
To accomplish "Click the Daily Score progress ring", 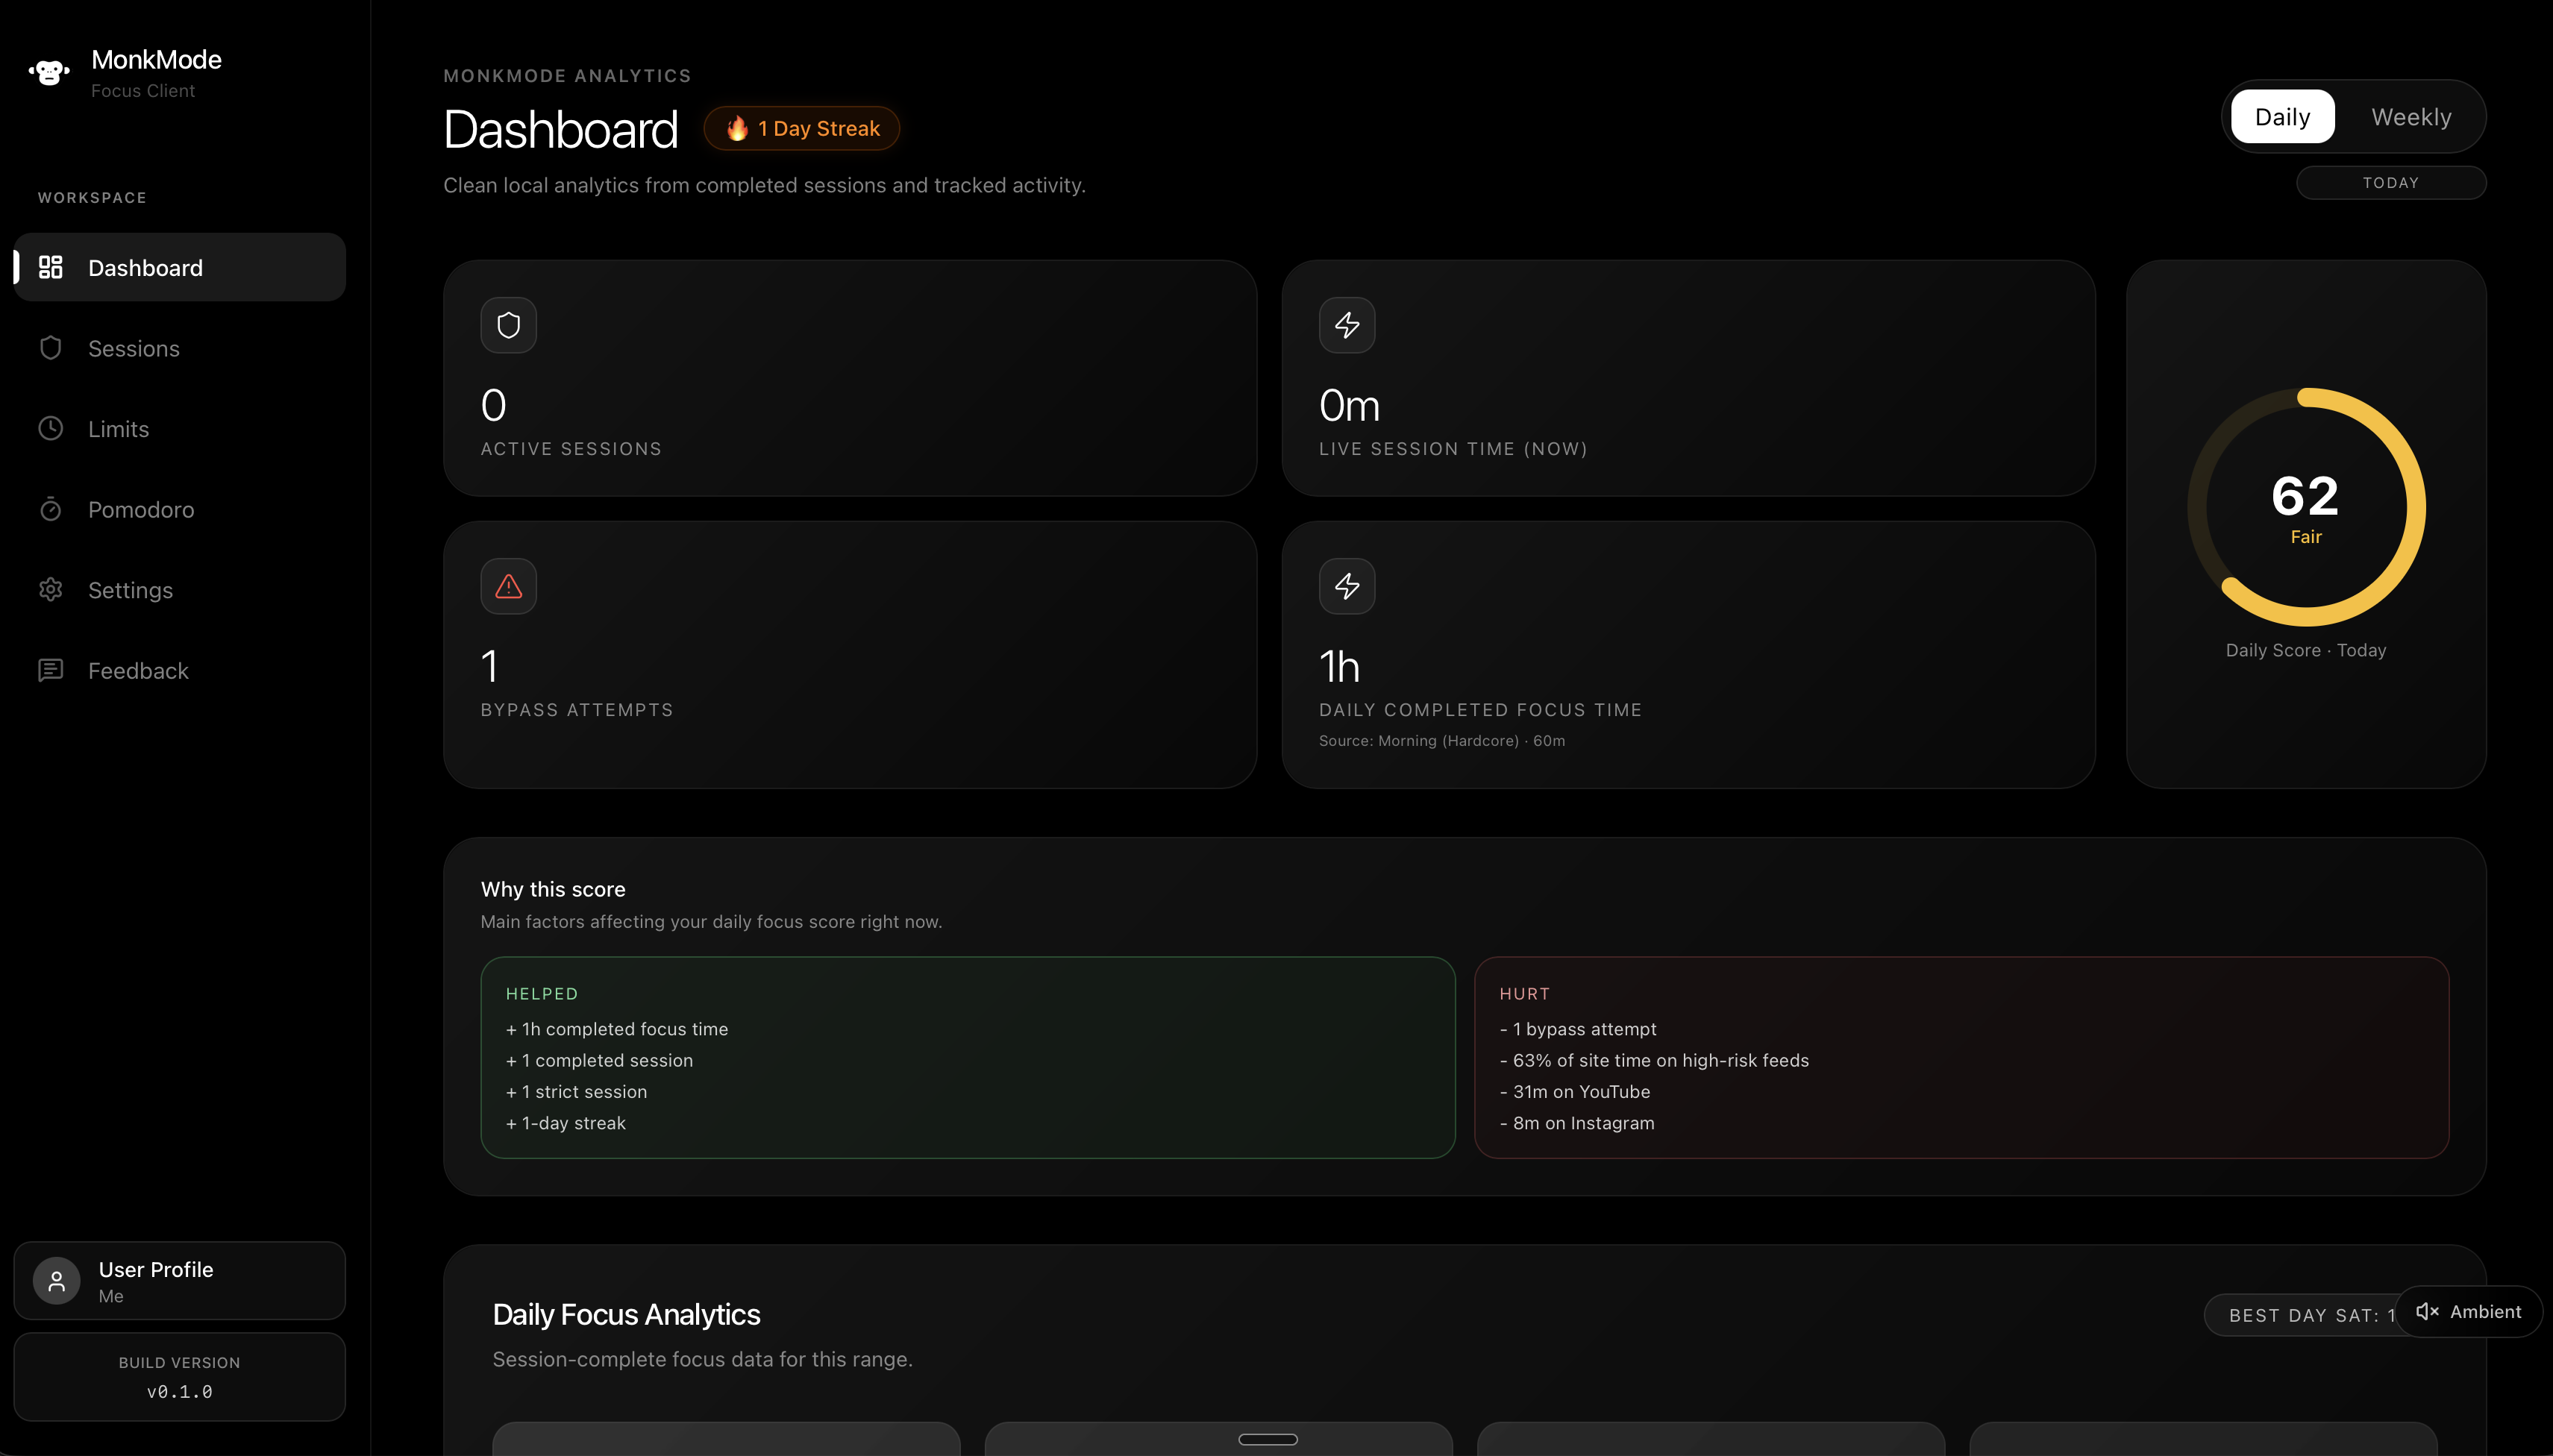I will 2306,506.
